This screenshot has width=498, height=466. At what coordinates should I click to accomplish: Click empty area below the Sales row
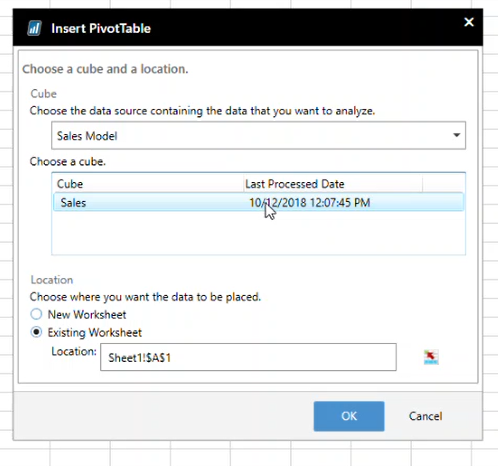258,232
